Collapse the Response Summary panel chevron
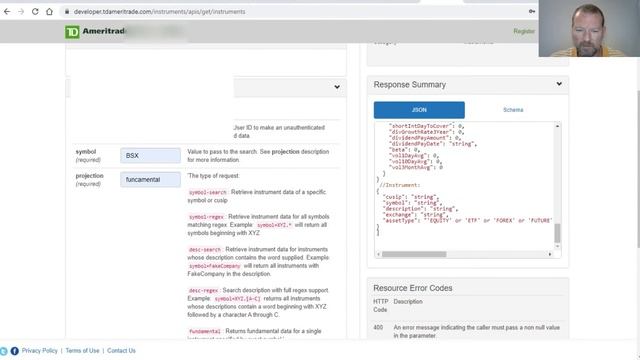 click(559, 84)
